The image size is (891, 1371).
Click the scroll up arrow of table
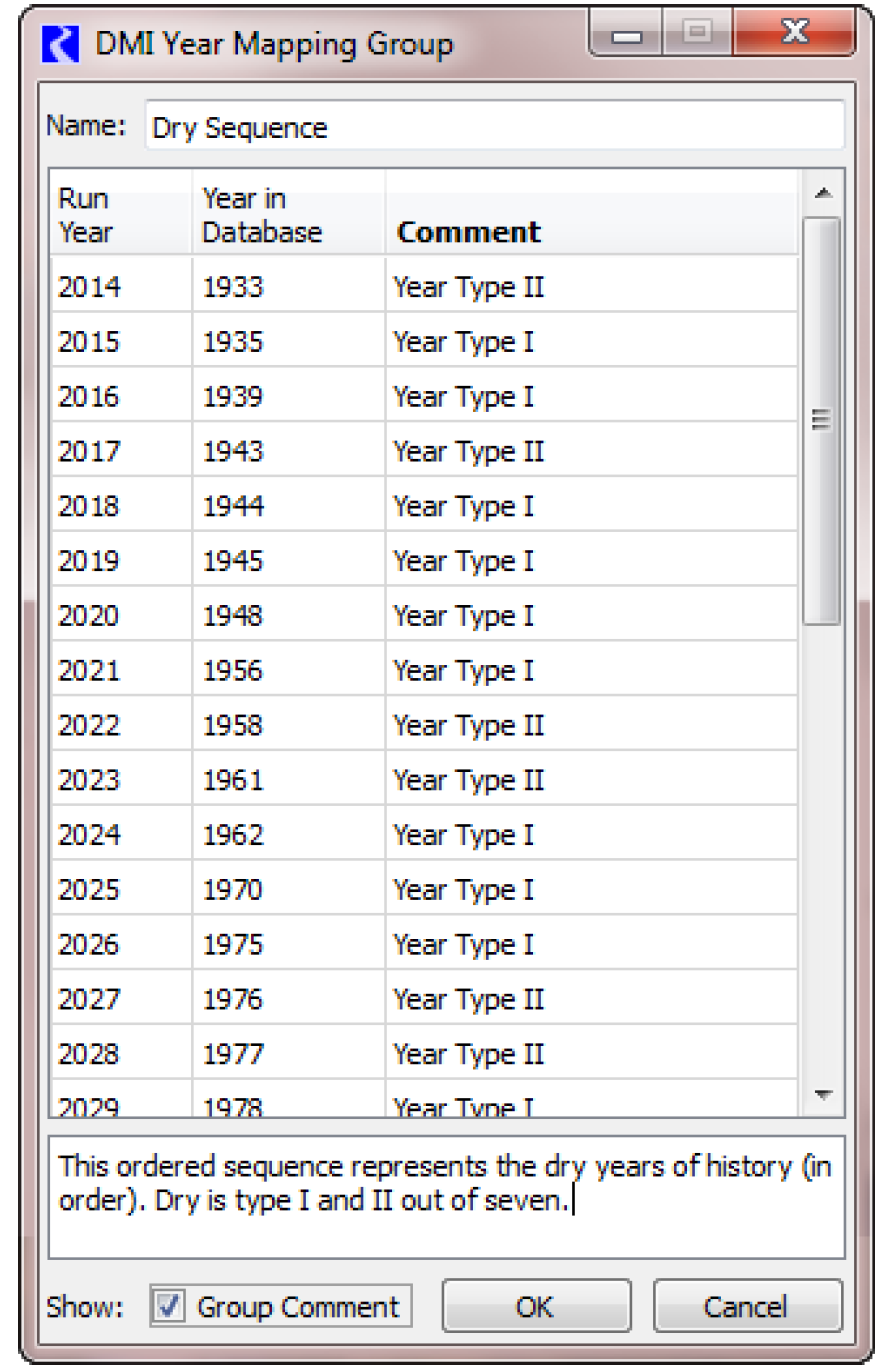[x=822, y=194]
